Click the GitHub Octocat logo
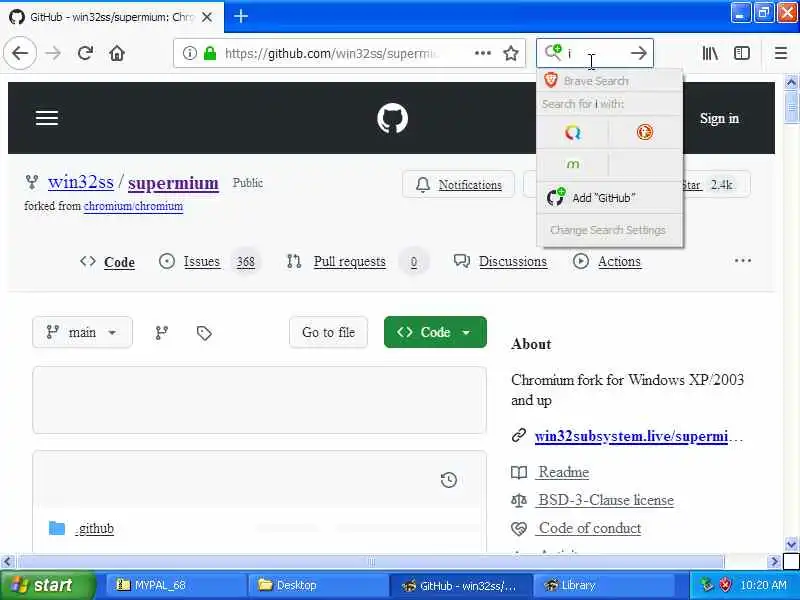This screenshot has height=600, width=800. [x=392, y=118]
